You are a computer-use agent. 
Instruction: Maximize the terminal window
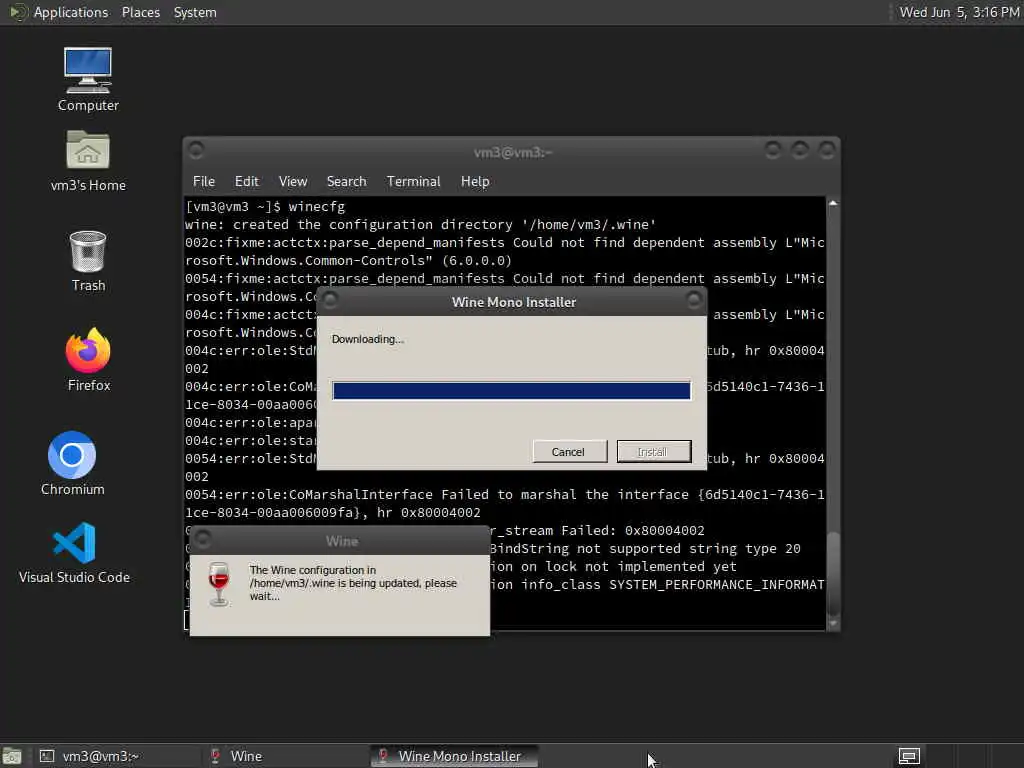(800, 150)
